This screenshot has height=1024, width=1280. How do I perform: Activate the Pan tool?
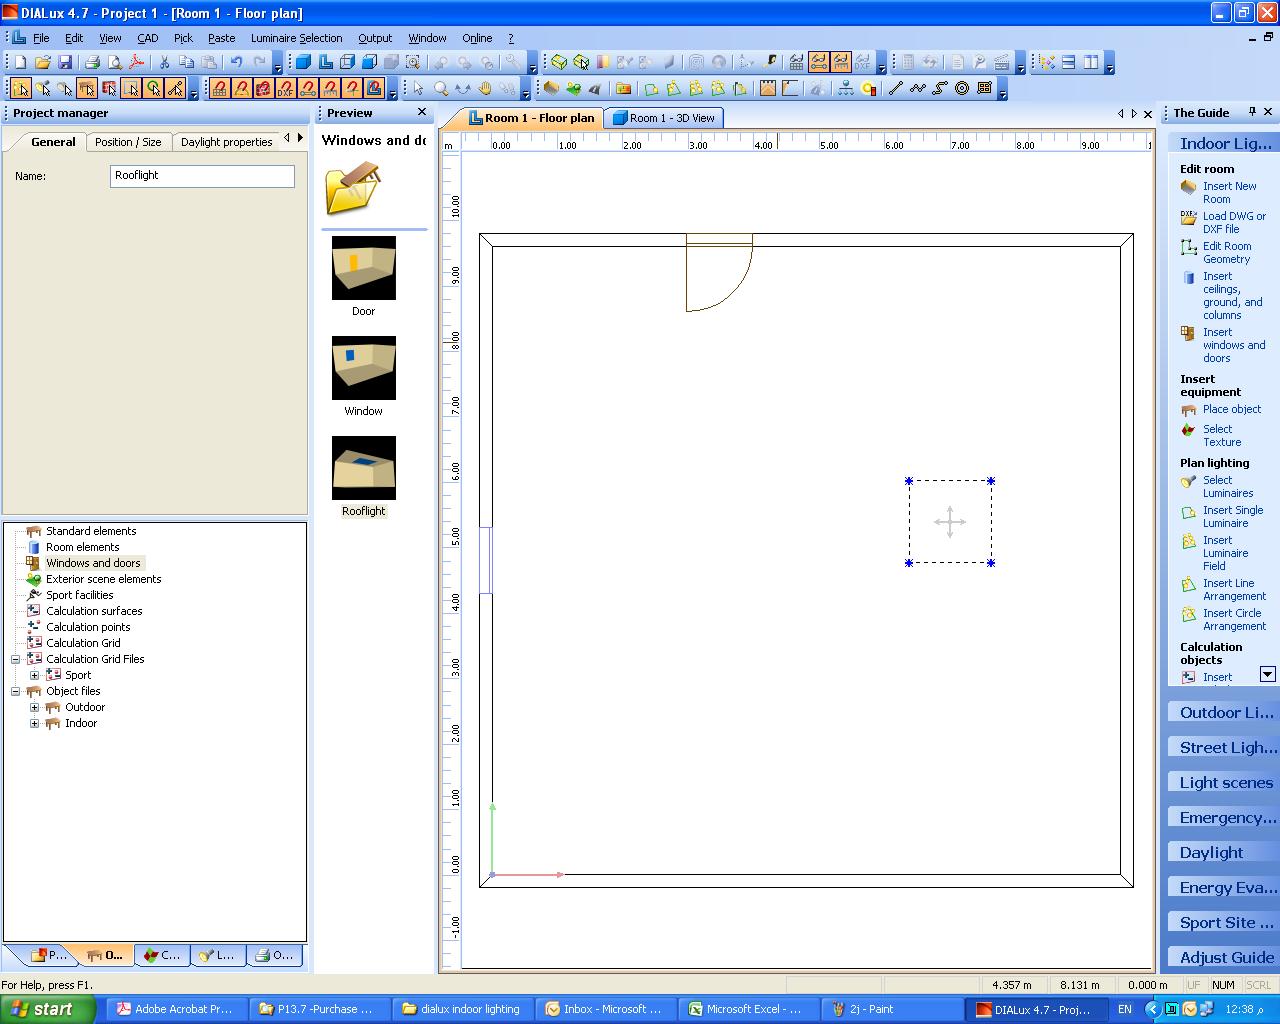(484, 88)
